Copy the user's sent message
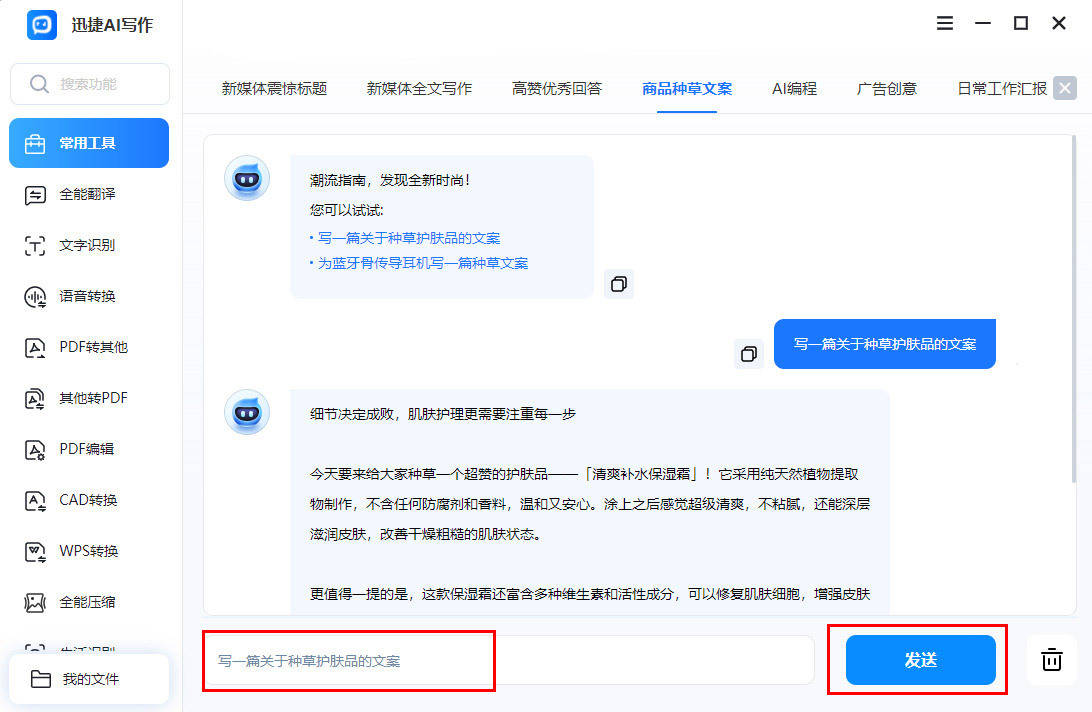 tap(748, 353)
